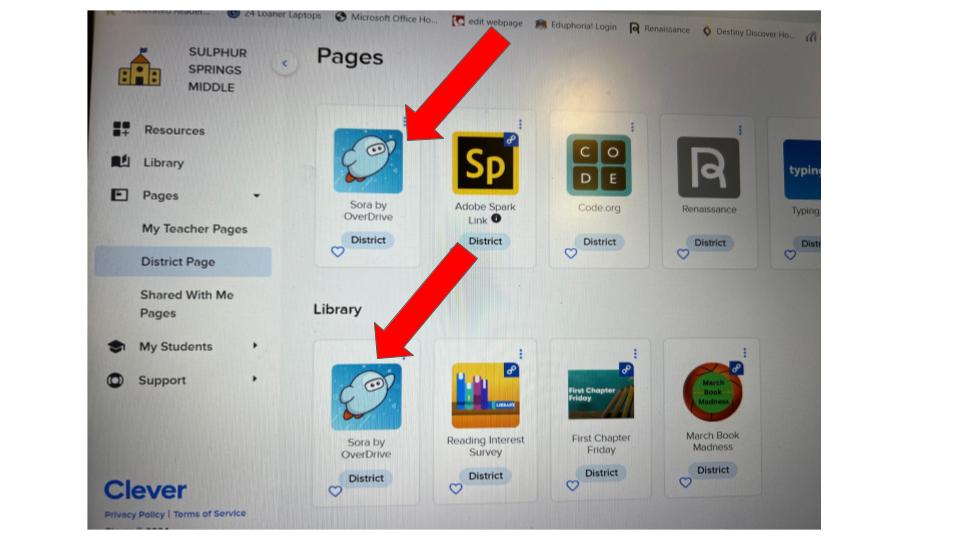
Task: Expand the Support submenu arrow
Action: (254, 379)
